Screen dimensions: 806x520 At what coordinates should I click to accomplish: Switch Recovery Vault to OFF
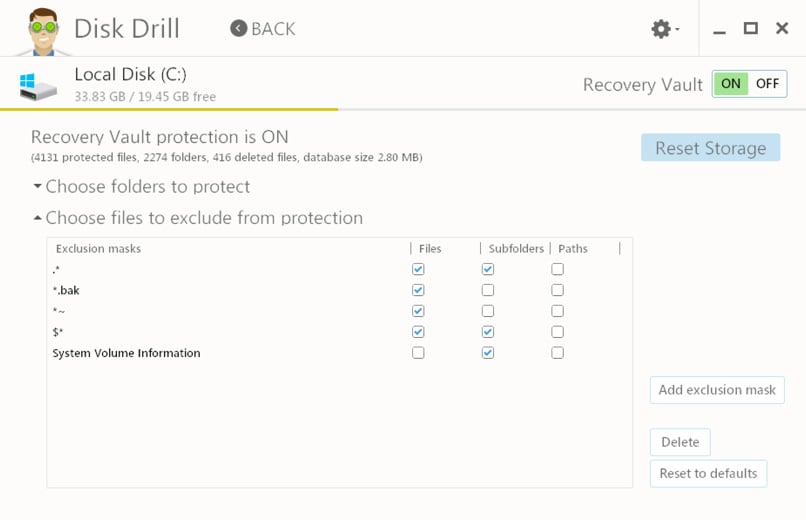coord(767,84)
